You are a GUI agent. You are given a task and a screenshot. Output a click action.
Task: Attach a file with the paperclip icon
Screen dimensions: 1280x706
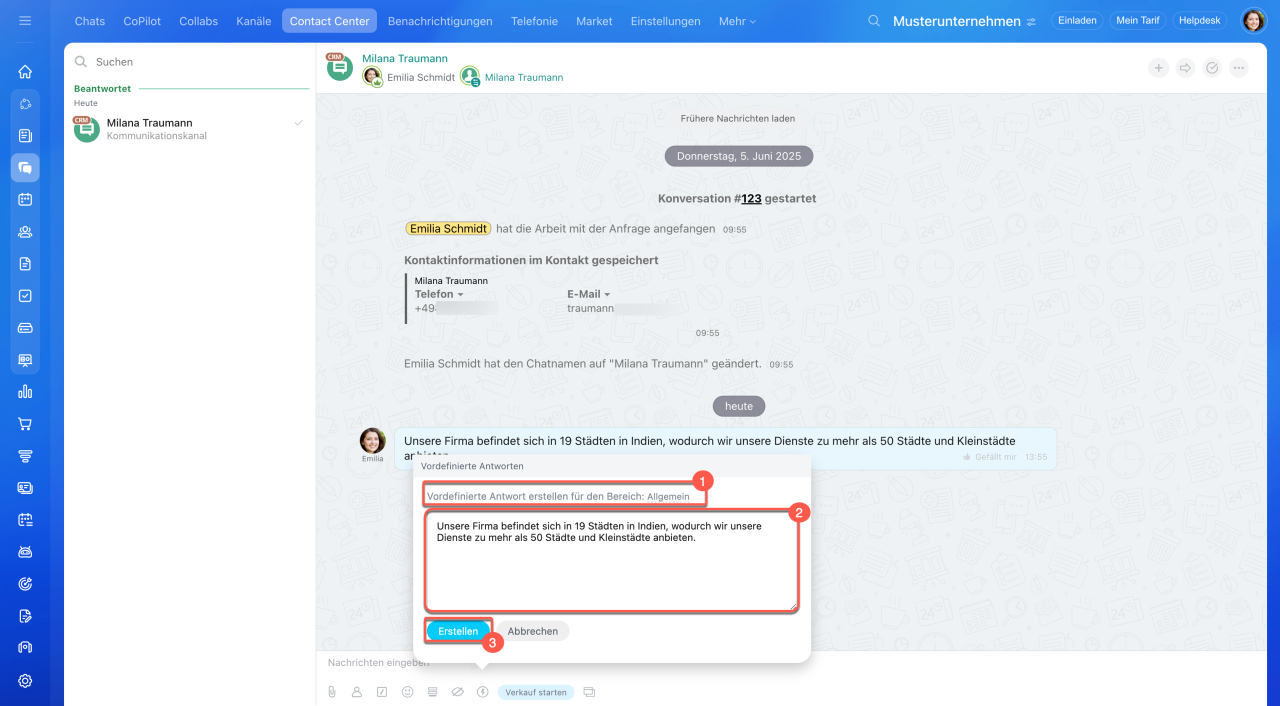click(x=332, y=692)
